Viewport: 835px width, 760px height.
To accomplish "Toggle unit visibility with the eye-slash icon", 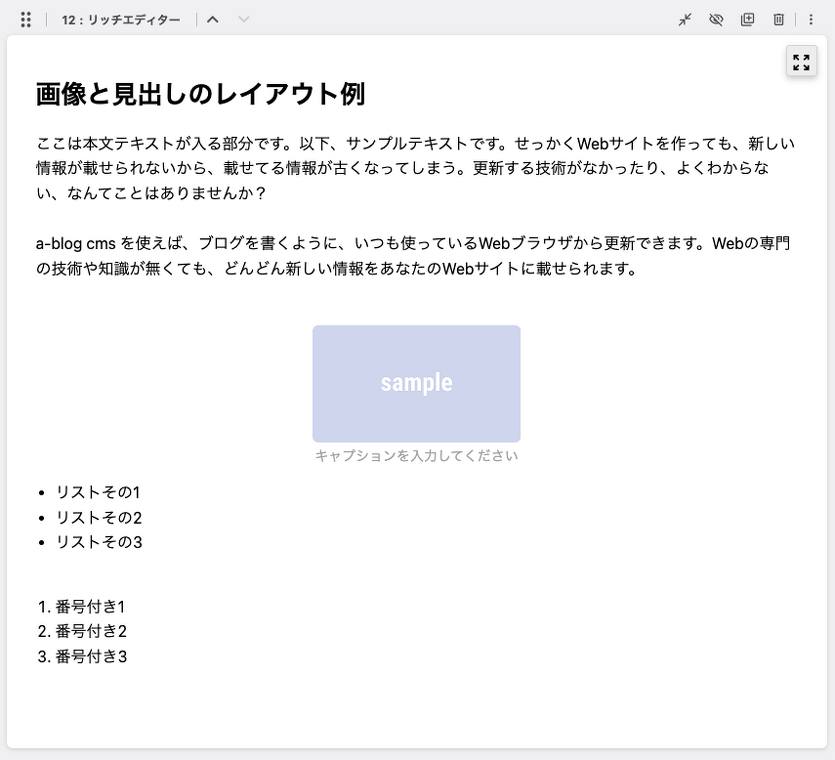I will coord(716,20).
